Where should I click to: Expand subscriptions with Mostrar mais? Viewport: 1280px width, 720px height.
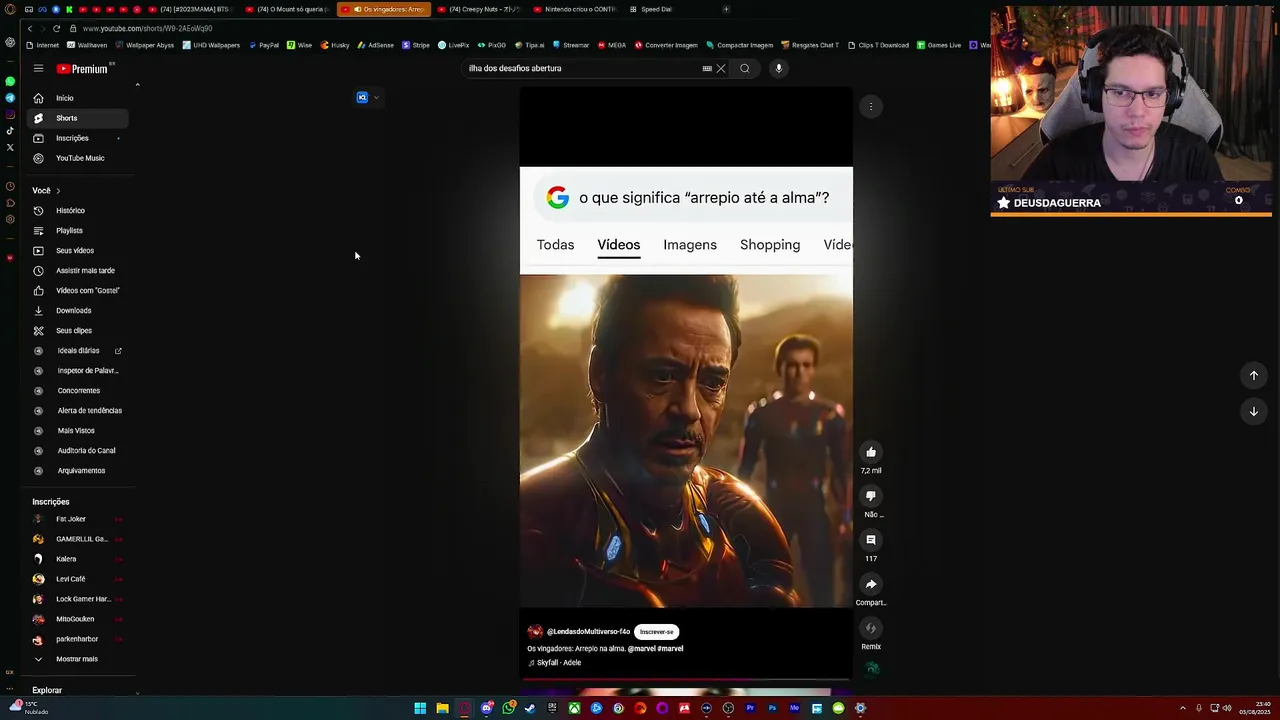tap(77, 659)
